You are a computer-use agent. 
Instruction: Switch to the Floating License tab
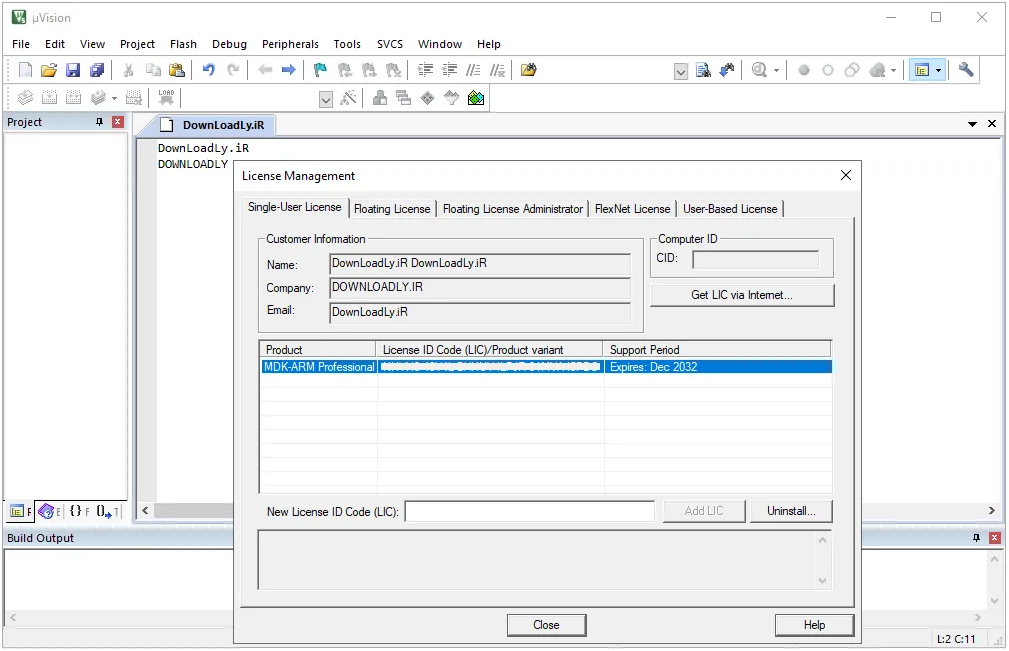(392, 209)
